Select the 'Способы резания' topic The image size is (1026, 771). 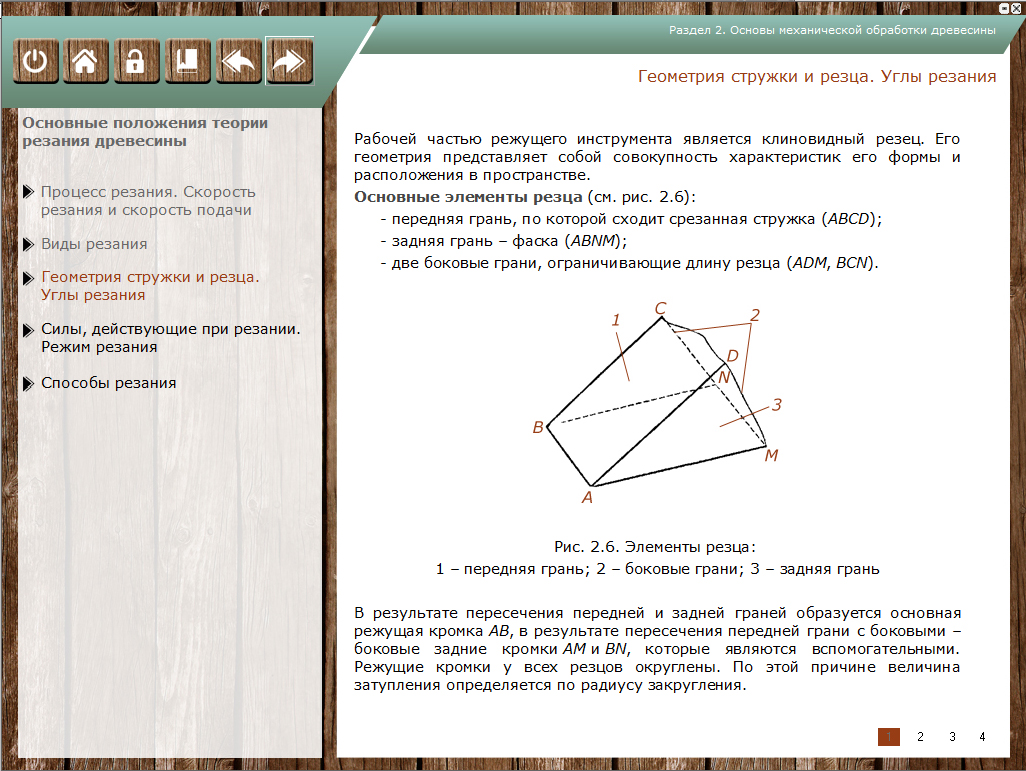[108, 383]
